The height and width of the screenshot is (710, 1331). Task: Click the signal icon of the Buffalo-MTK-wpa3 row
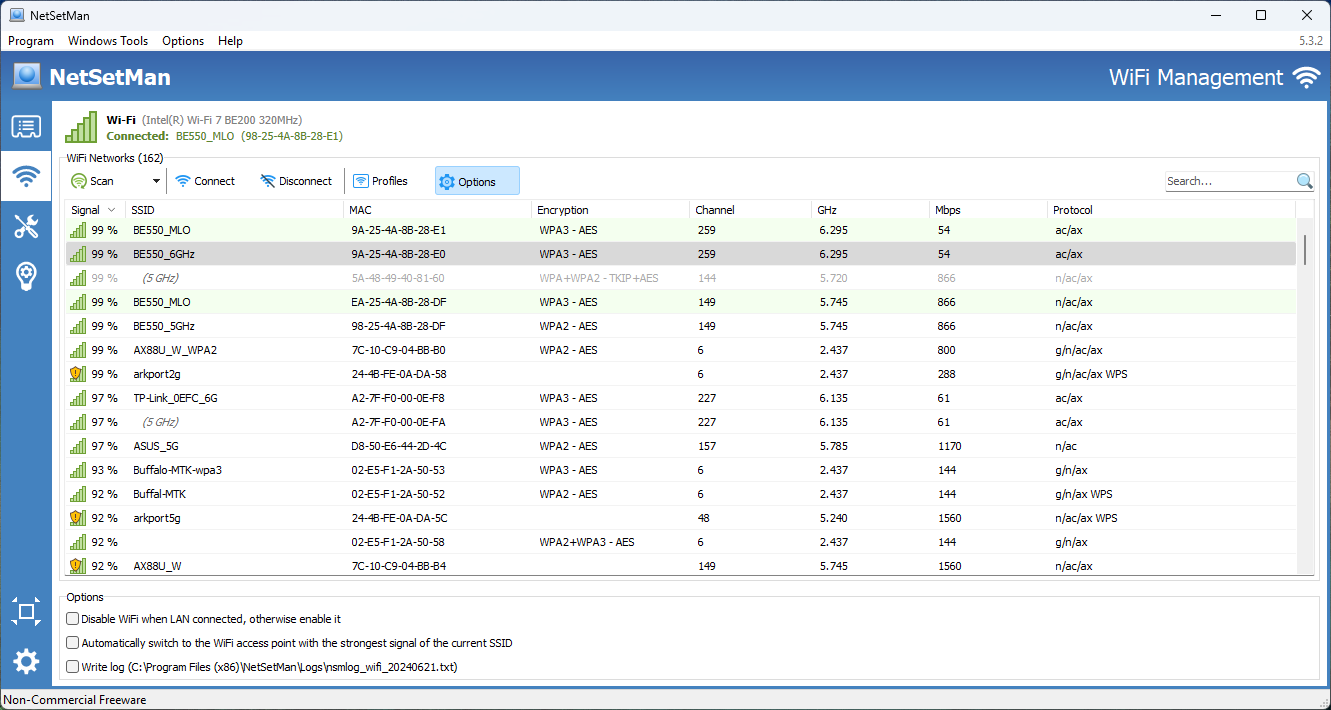77,470
